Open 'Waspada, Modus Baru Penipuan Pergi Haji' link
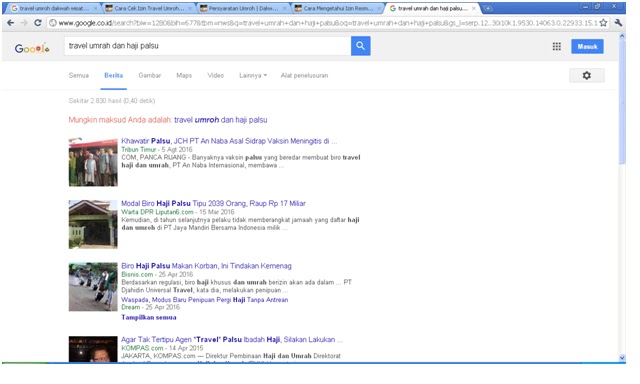Viewport: 640px width, 384px height. pyautogui.click(x=204, y=300)
